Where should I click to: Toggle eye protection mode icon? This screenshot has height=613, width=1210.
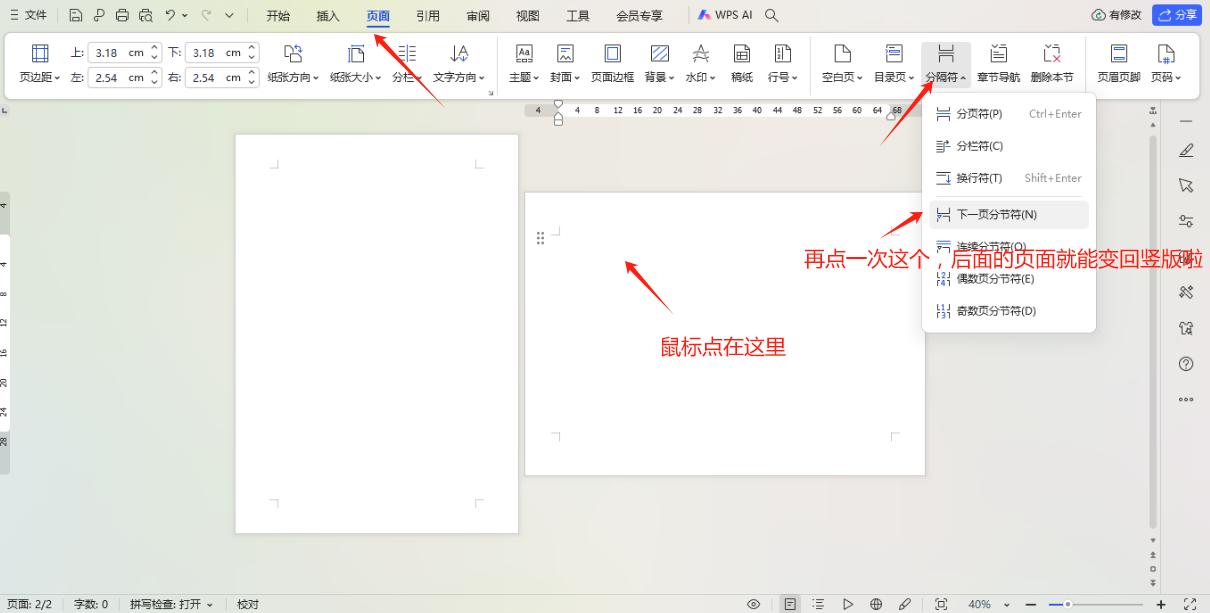754,604
